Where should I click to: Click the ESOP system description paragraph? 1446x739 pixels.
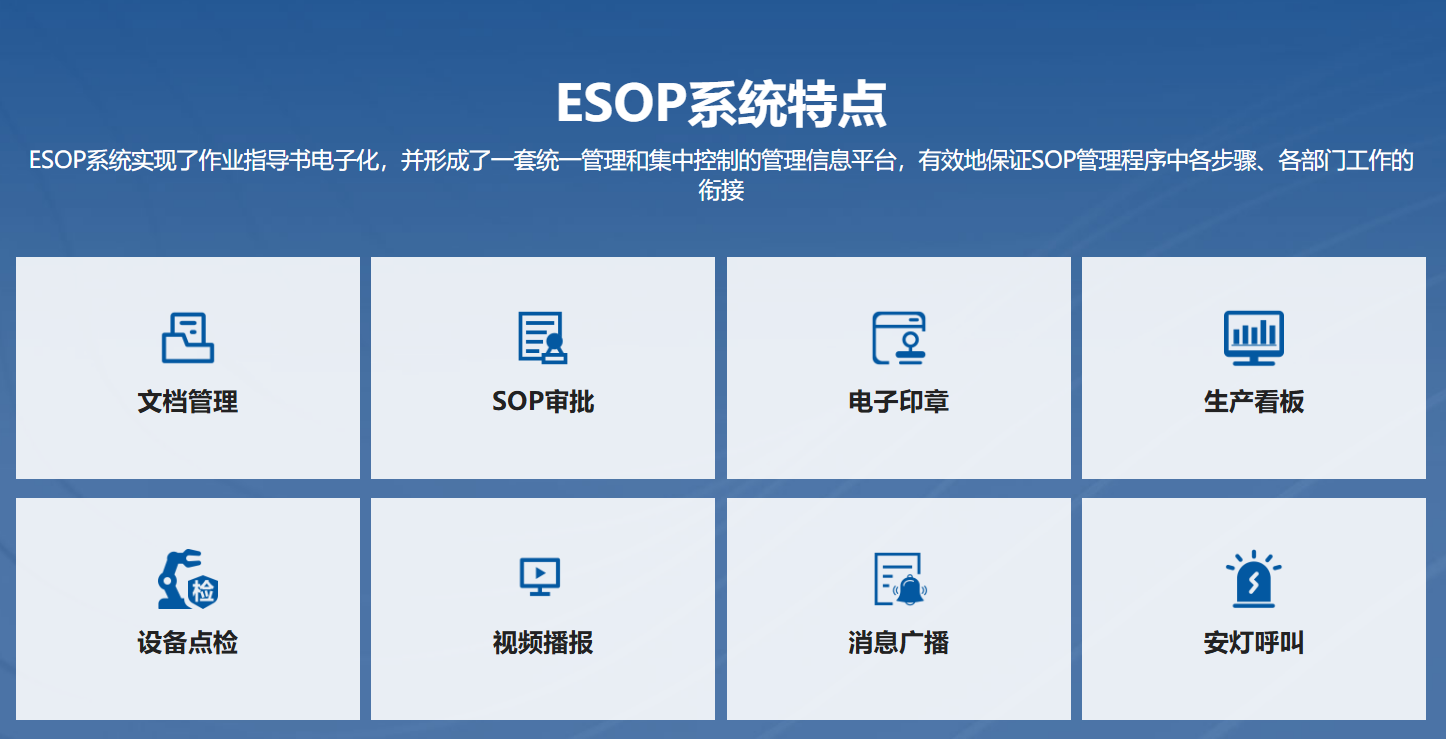point(721,161)
